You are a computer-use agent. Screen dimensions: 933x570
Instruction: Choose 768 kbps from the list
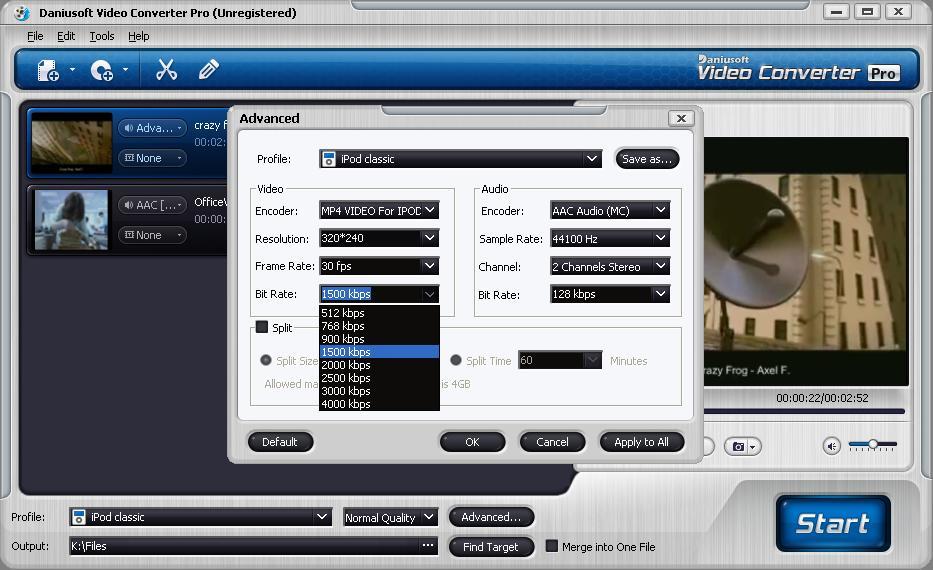coord(379,326)
